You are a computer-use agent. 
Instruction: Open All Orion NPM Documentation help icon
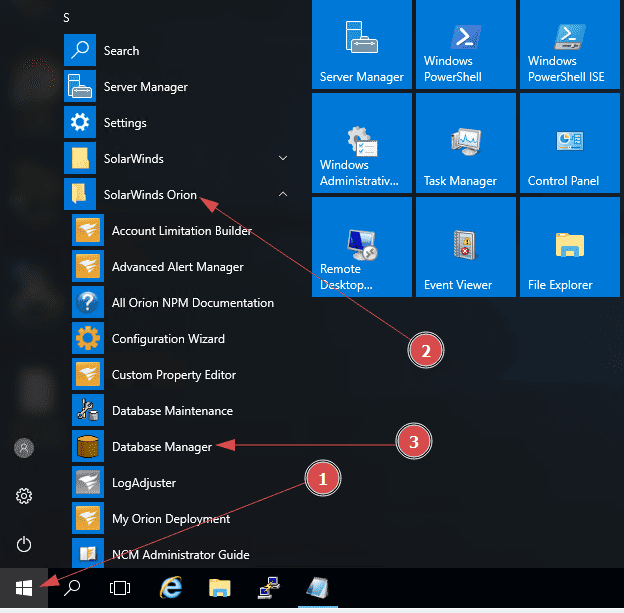click(x=88, y=302)
